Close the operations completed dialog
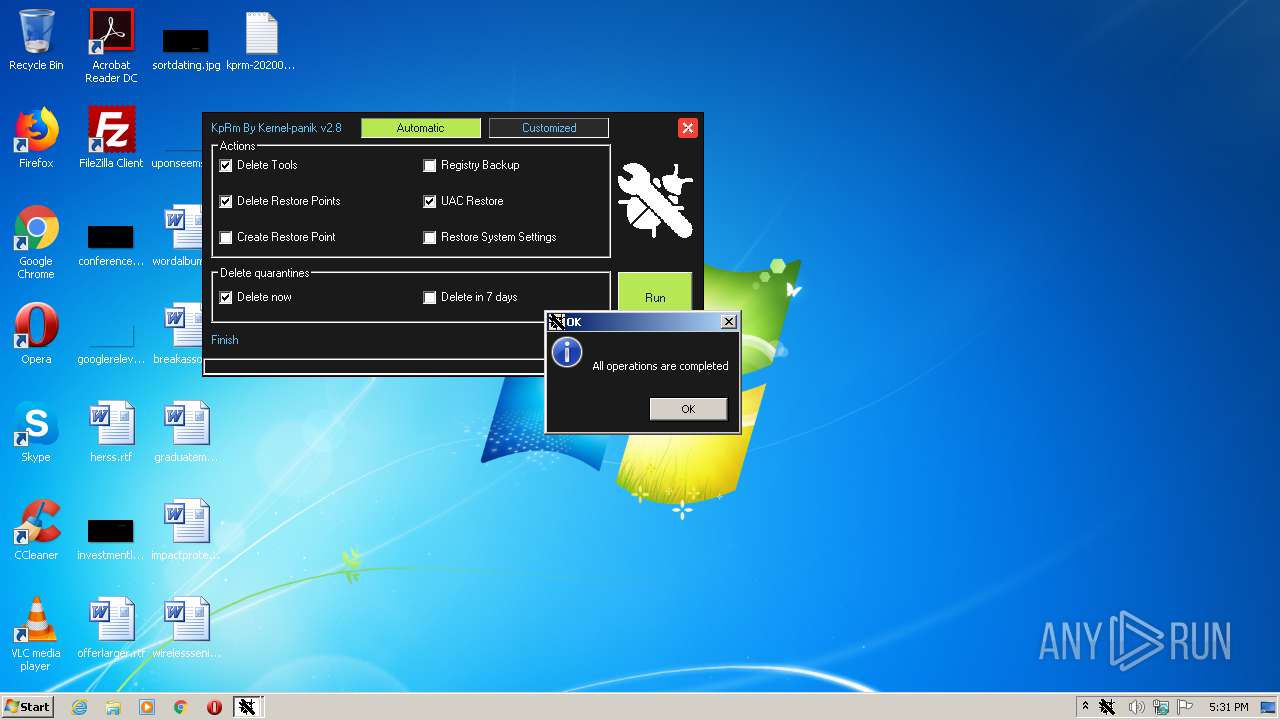 pyautogui.click(x=729, y=321)
